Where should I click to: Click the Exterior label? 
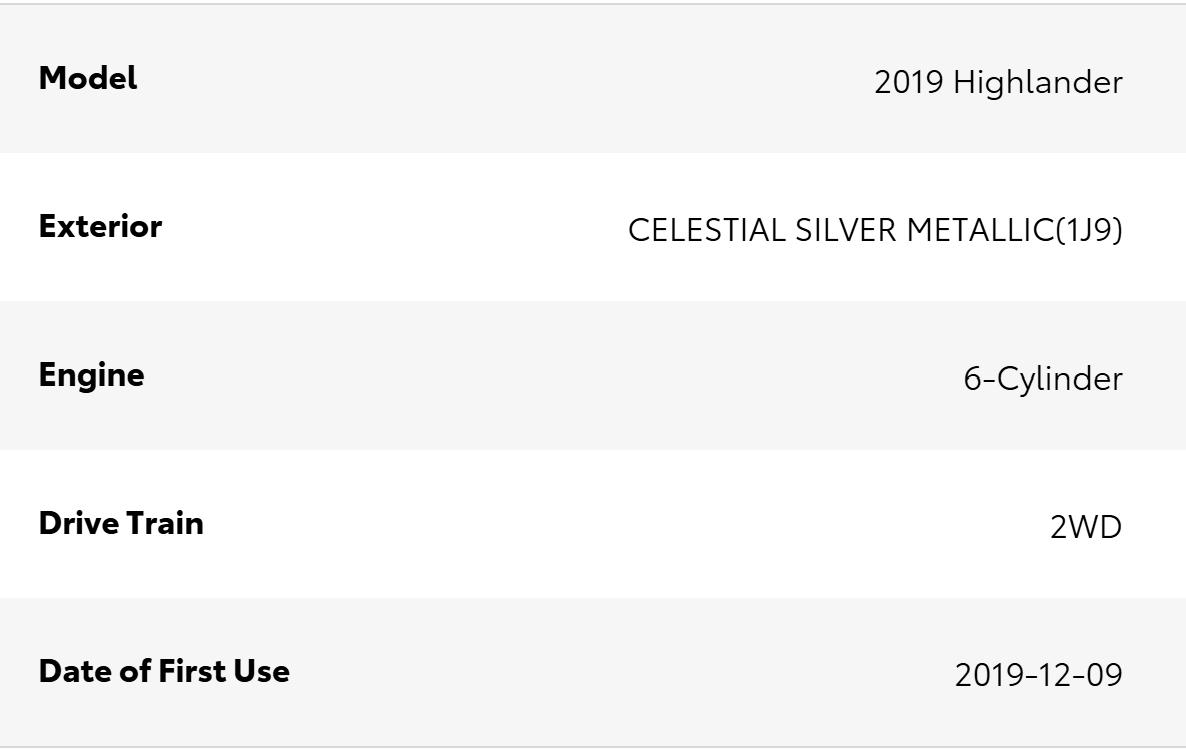tap(100, 226)
